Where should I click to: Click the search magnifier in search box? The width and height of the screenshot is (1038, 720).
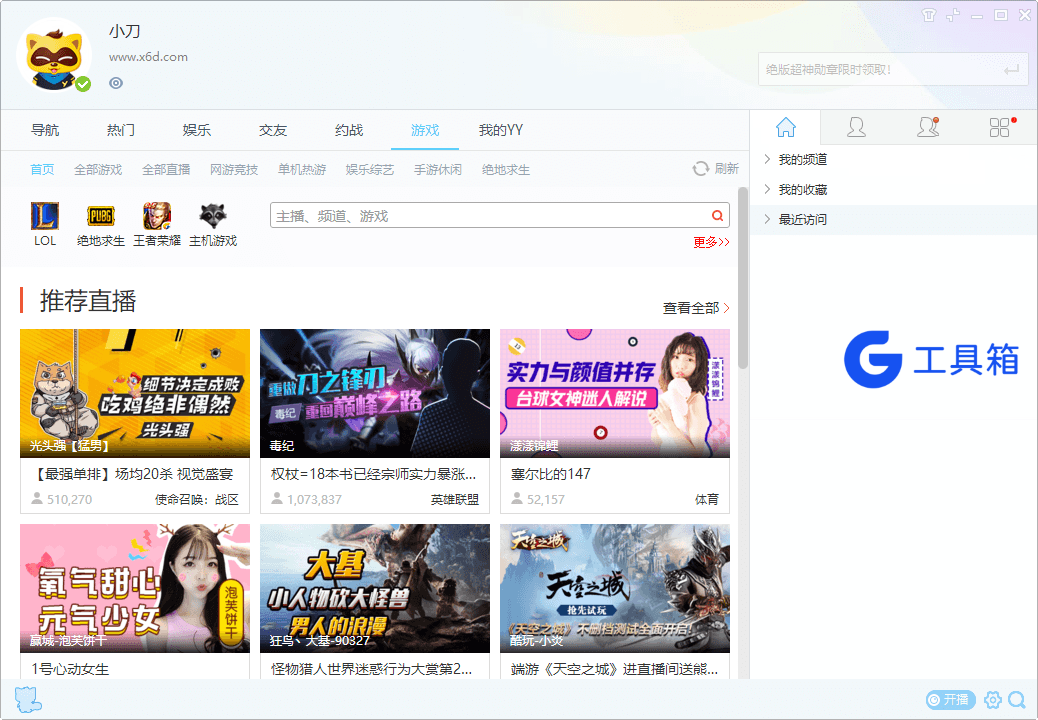[x=718, y=216]
